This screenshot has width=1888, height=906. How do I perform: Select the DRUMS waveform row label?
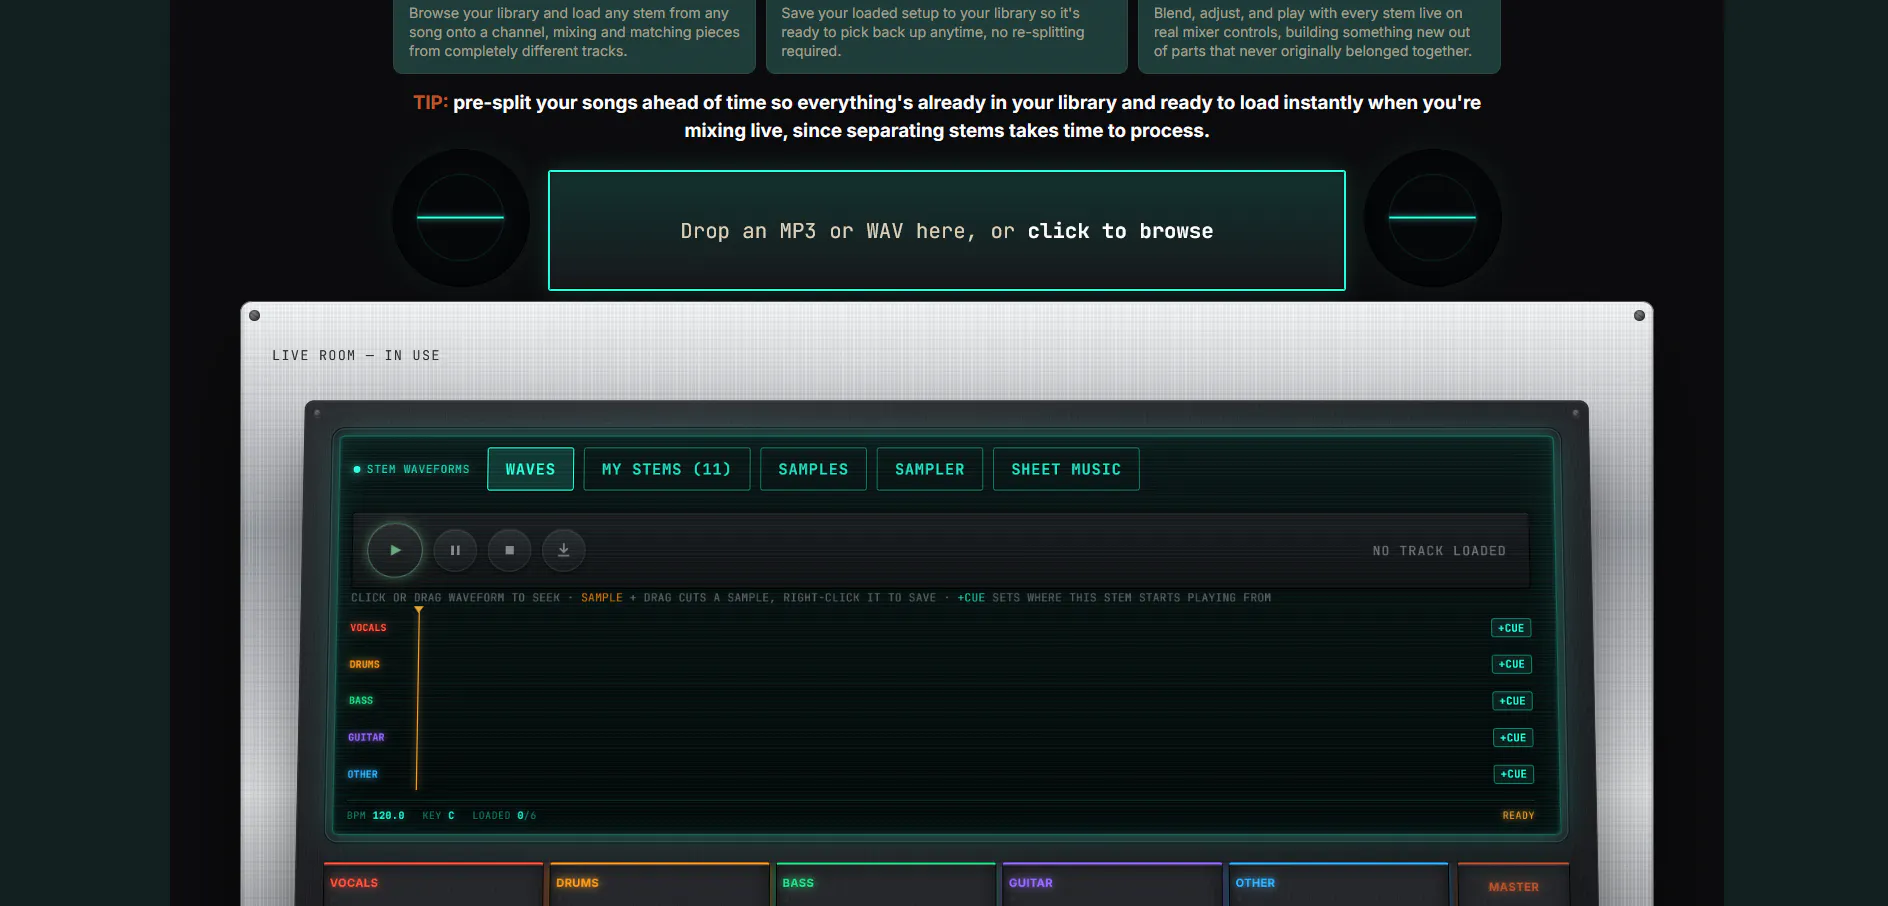pos(365,664)
